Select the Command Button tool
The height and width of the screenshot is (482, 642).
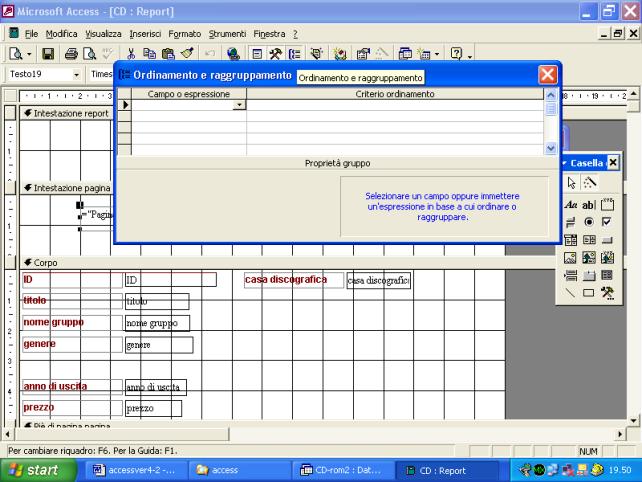[607, 240]
